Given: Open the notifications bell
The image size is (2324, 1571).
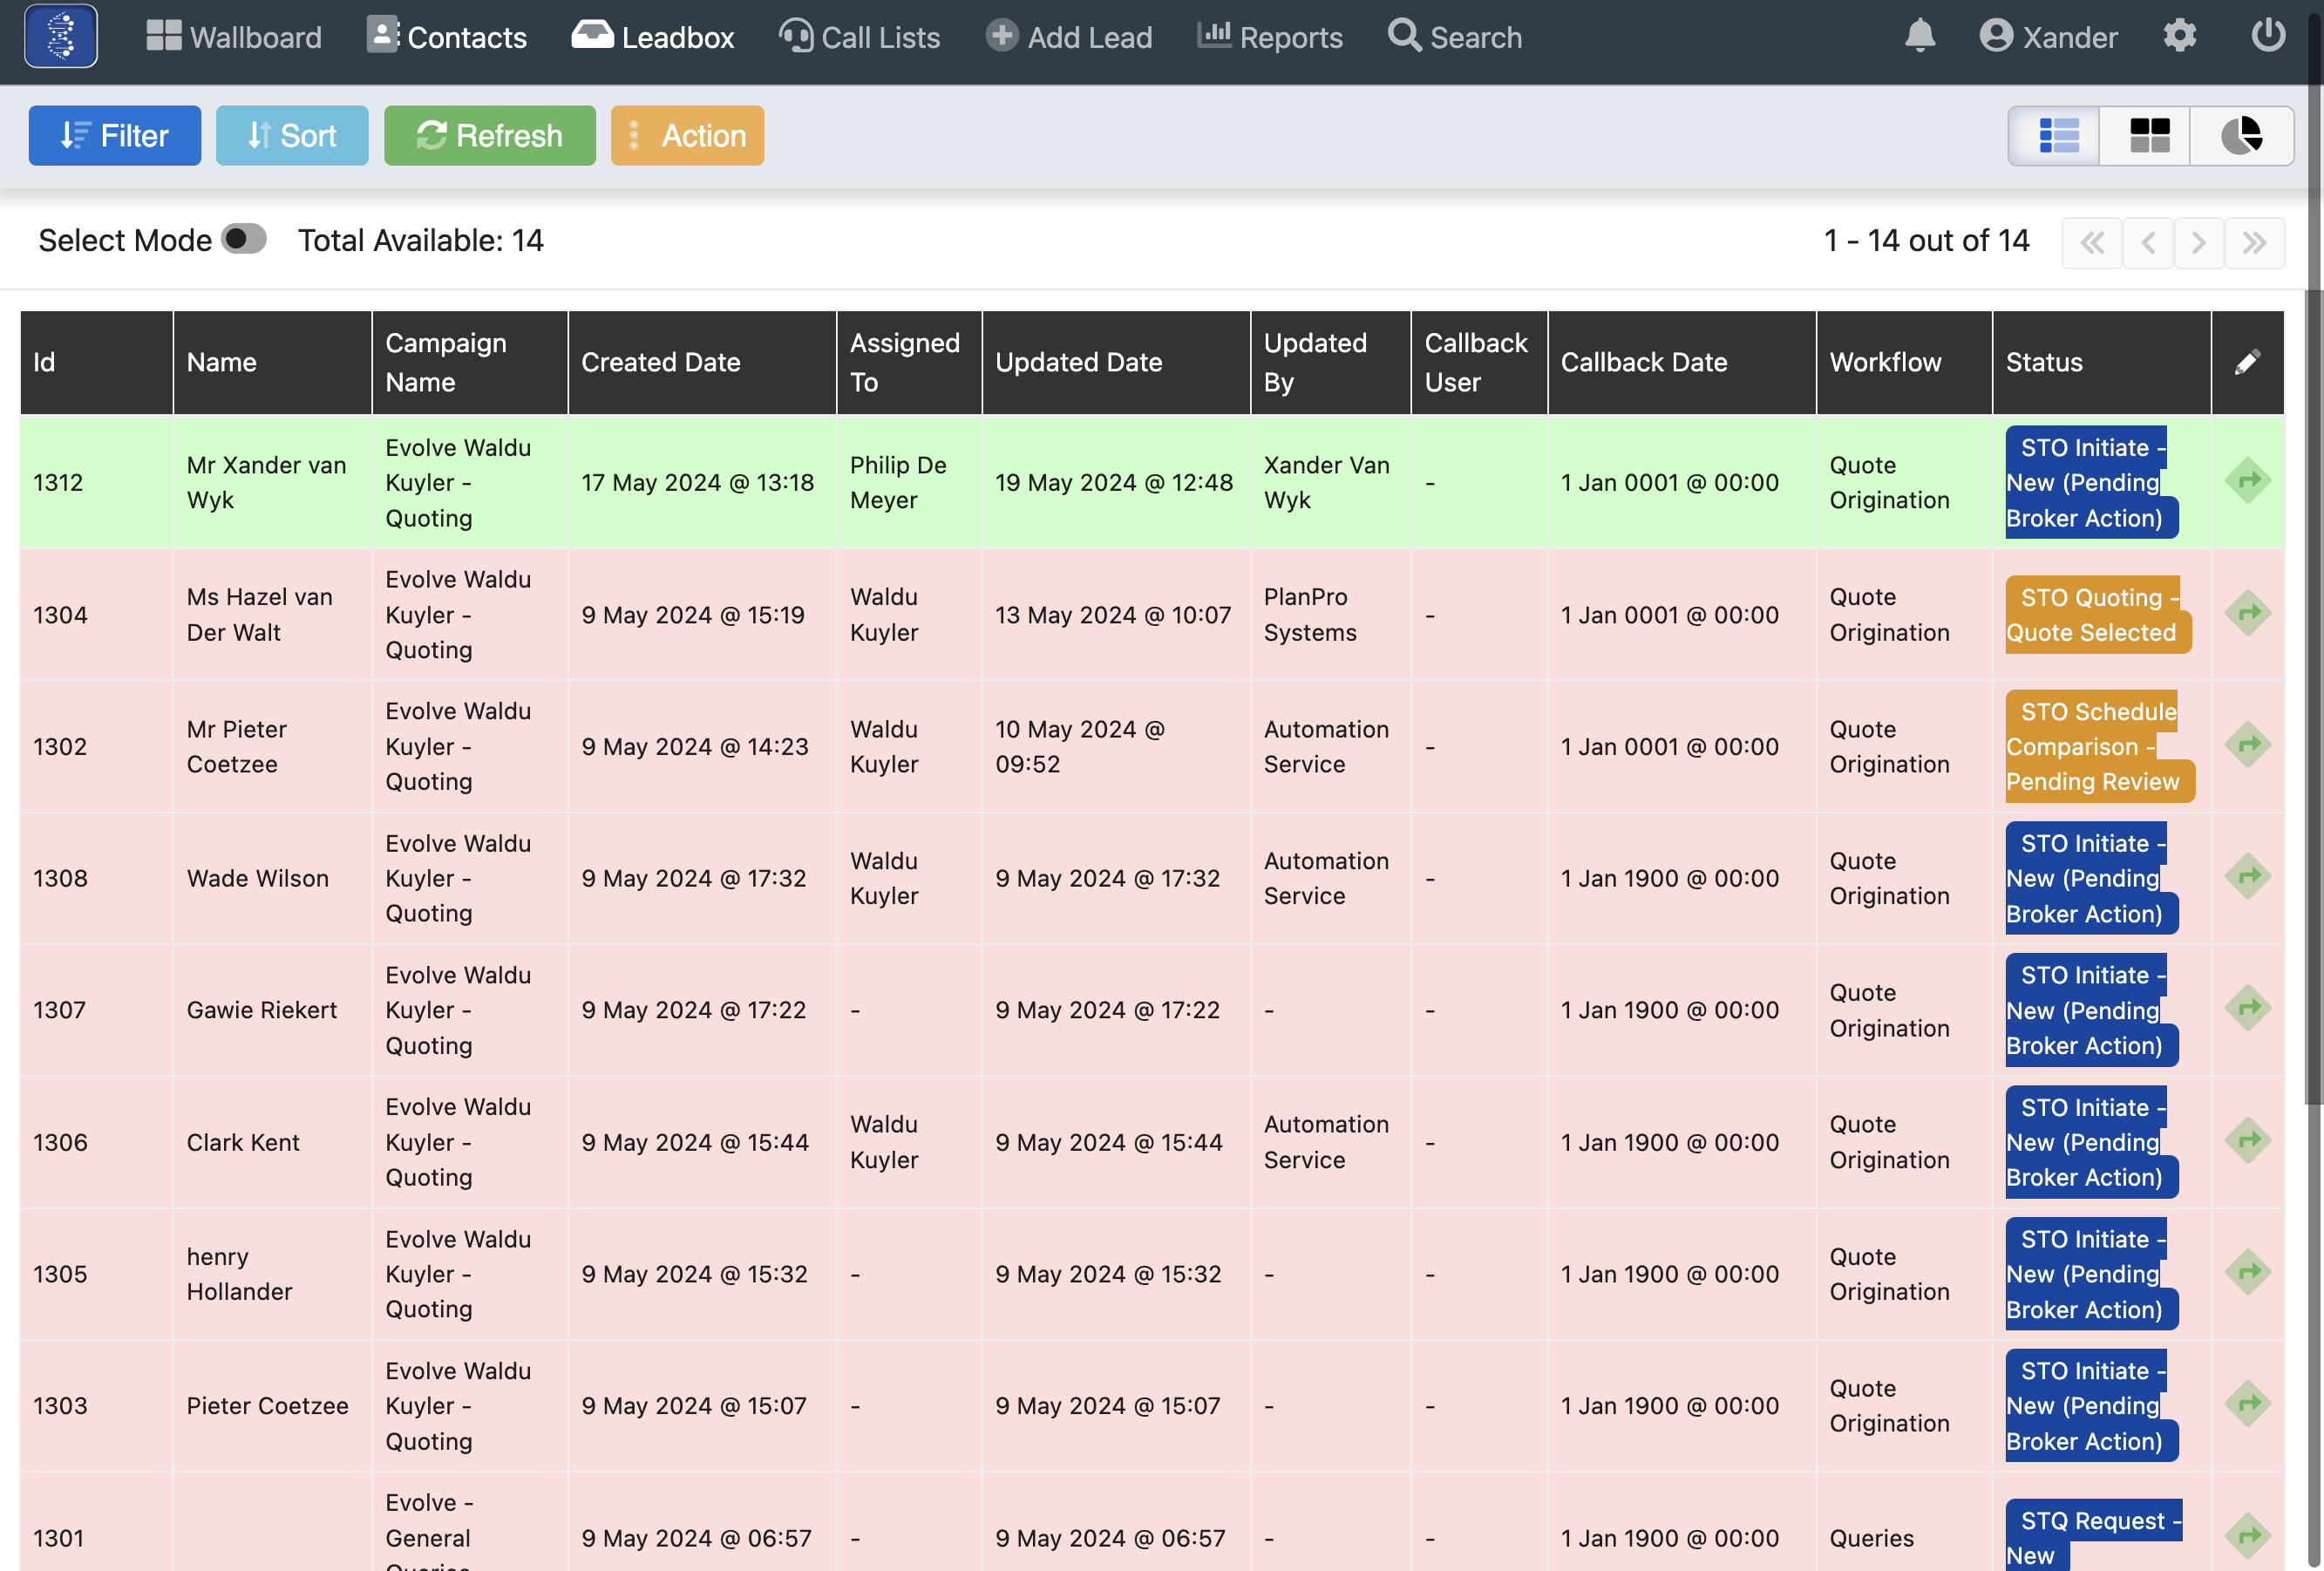Looking at the screenshot, I should [1919, 36].
